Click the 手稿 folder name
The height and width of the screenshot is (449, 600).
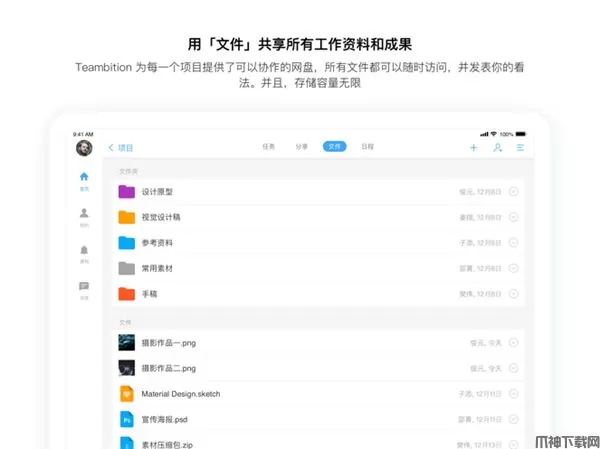click(150, 294)
